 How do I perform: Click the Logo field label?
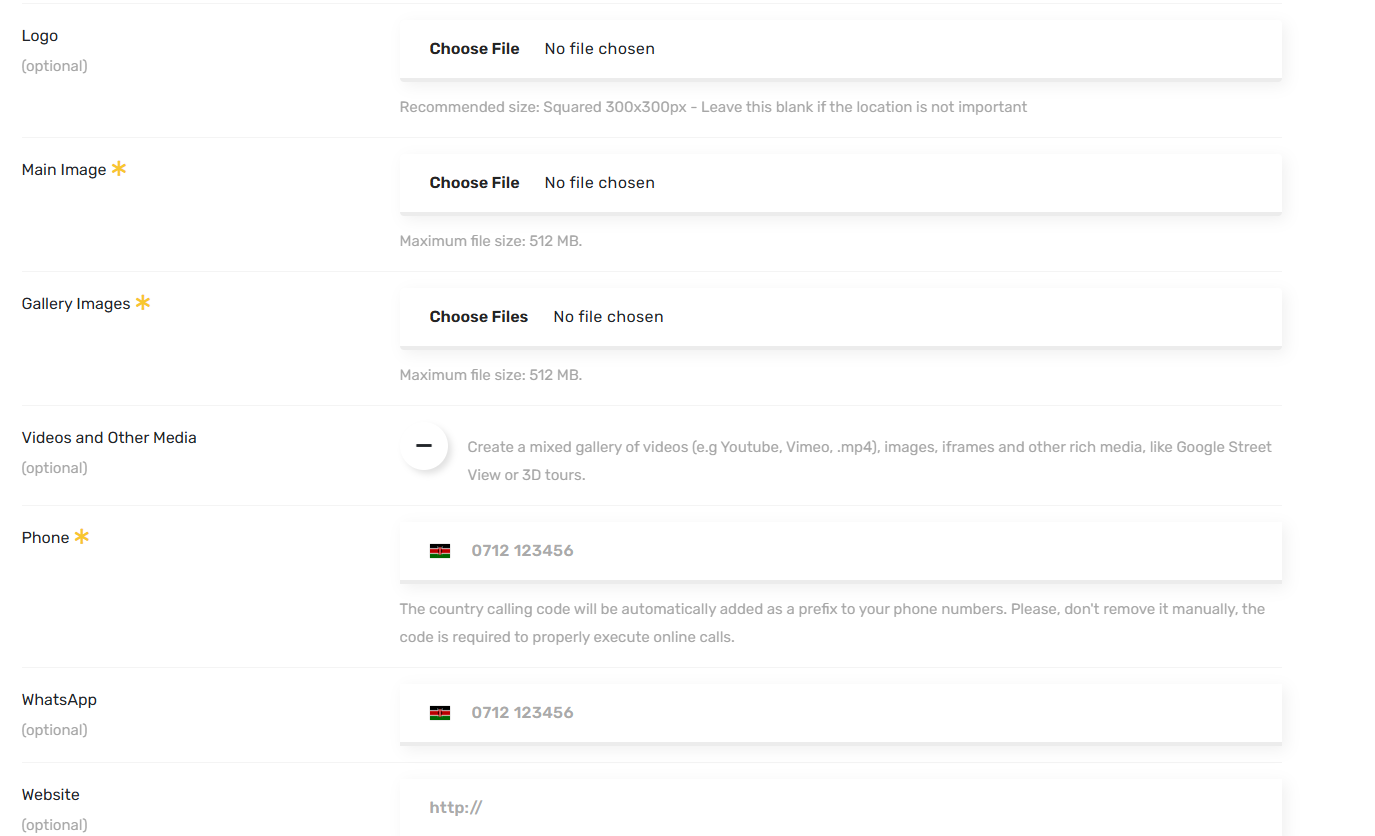[x=40, y=36]
